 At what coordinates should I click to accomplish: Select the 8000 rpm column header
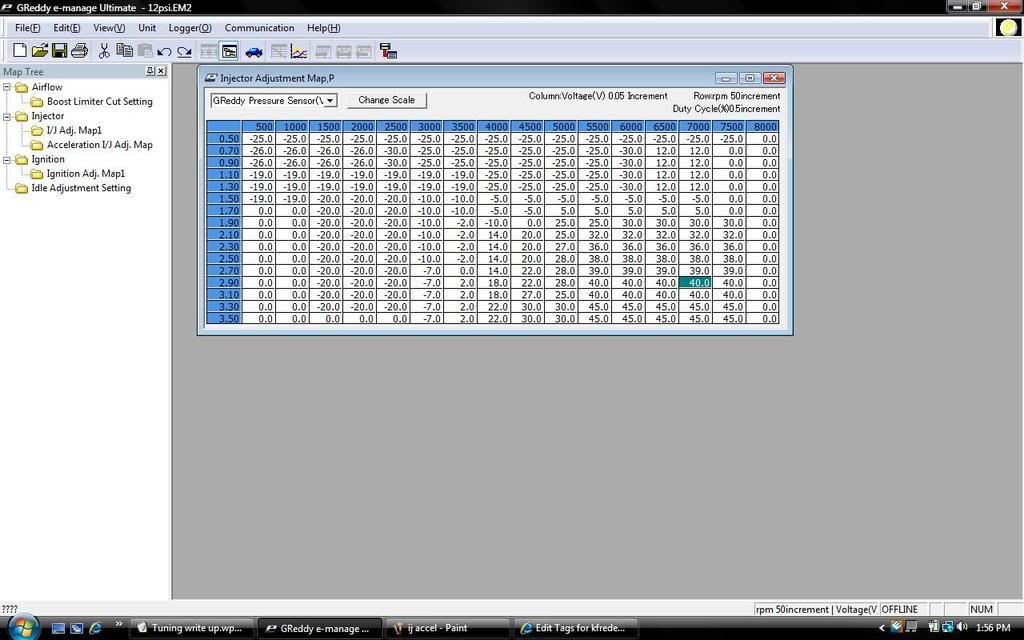pos(763,126)
